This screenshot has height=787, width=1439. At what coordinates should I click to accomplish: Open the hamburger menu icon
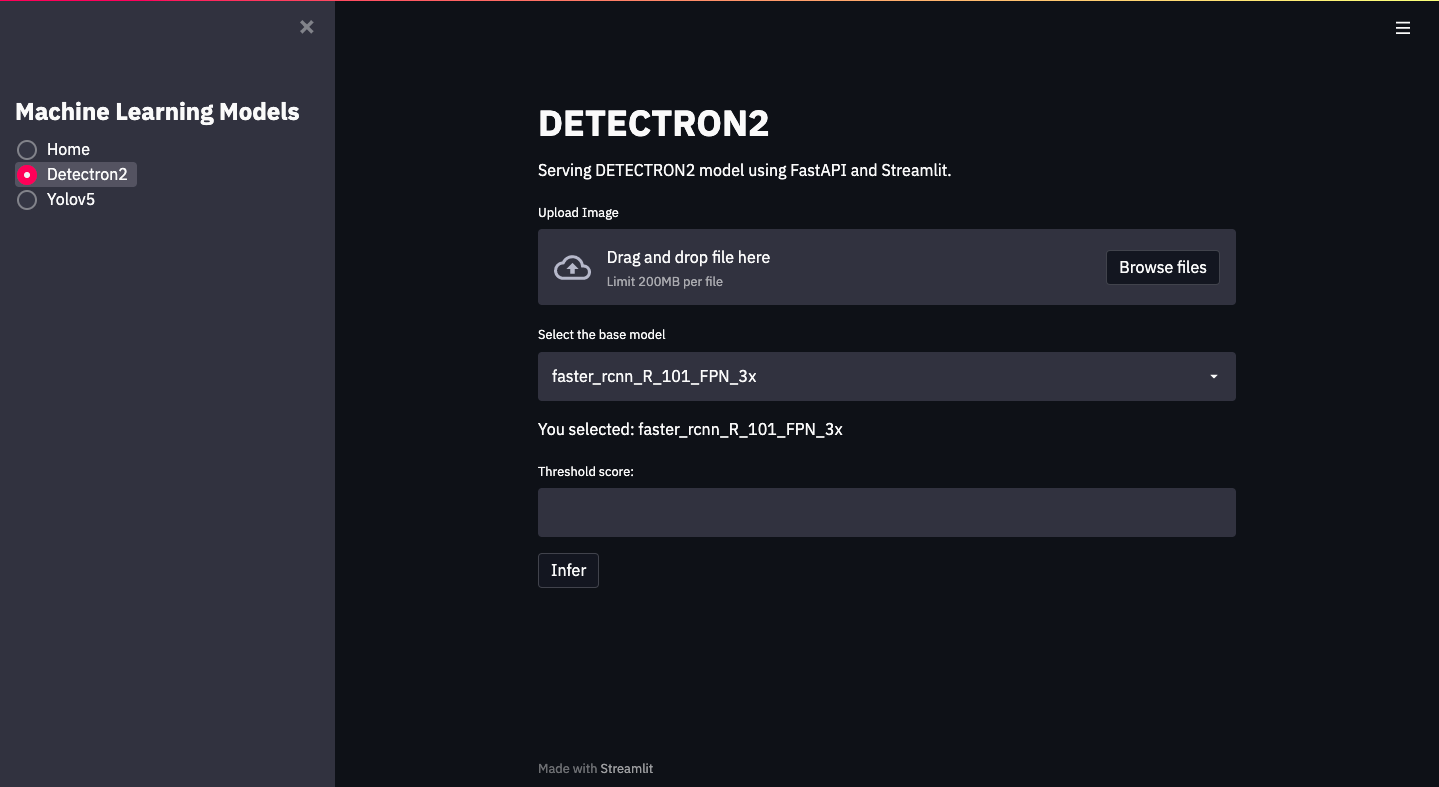(x=1403, y=28)
